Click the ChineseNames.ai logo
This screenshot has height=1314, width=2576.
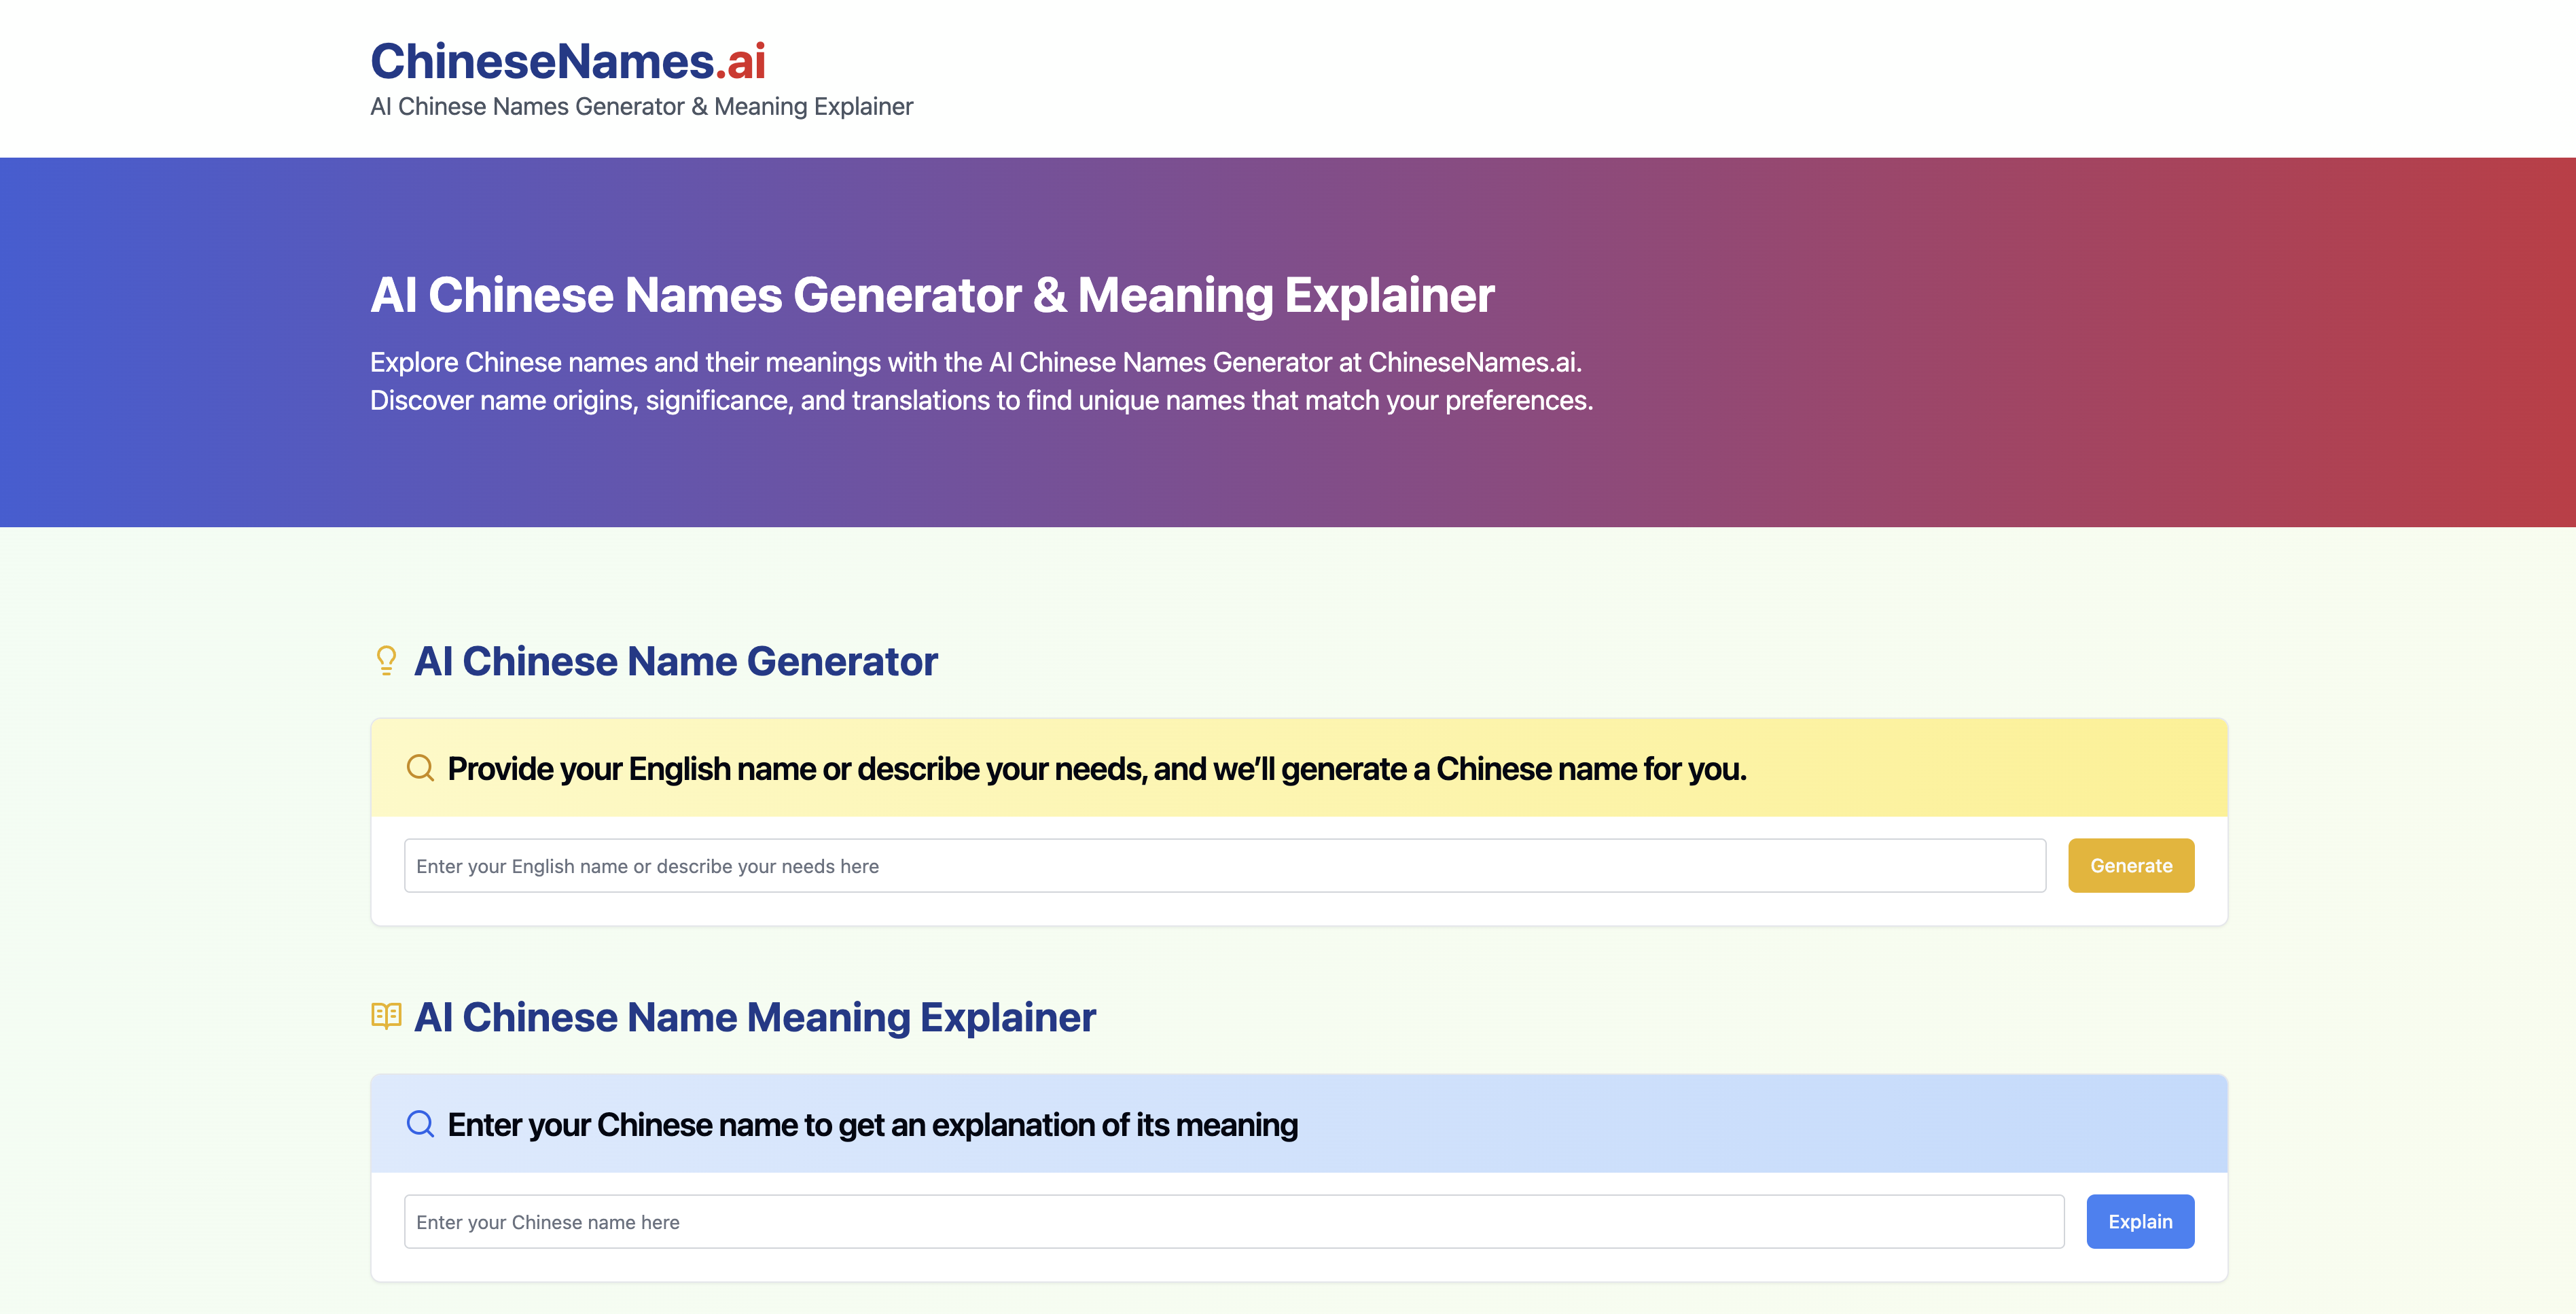pyautogui.click(x=567, y=61)
